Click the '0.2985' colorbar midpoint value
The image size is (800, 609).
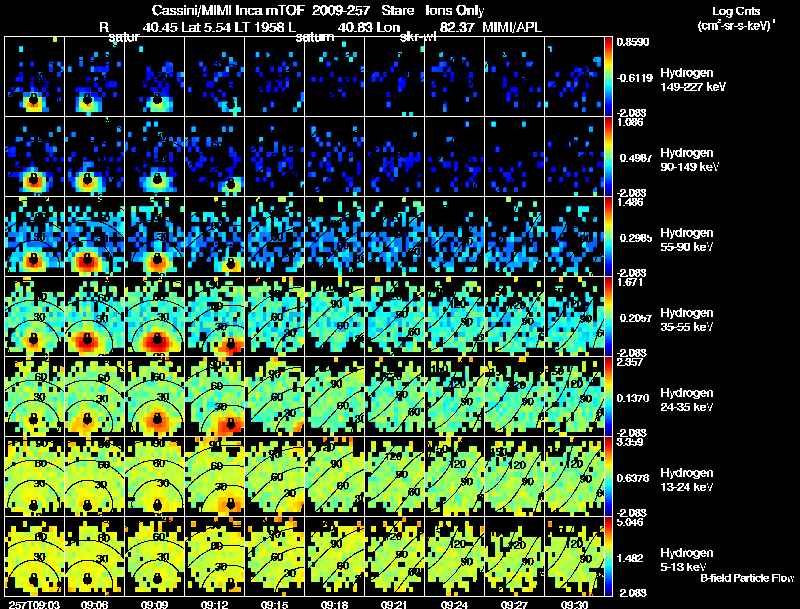tap(635, 238)
